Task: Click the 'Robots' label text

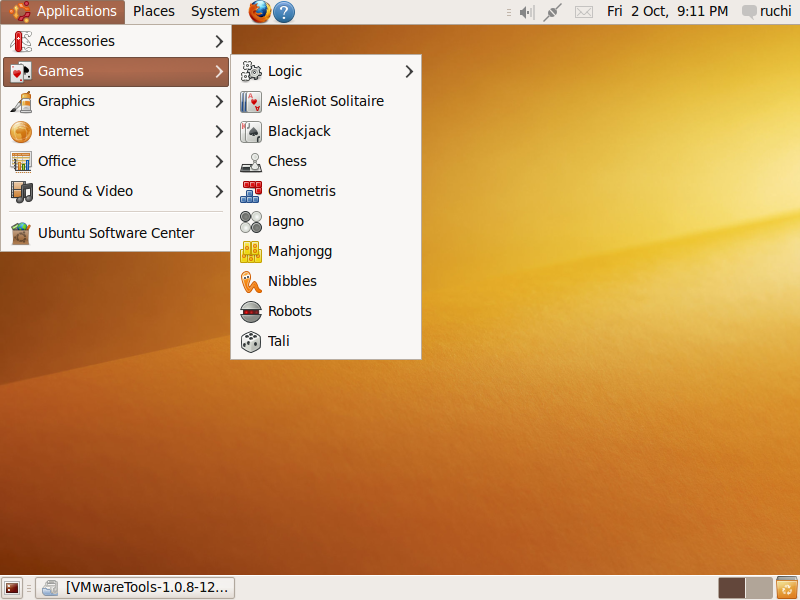Action: (290, 312)
